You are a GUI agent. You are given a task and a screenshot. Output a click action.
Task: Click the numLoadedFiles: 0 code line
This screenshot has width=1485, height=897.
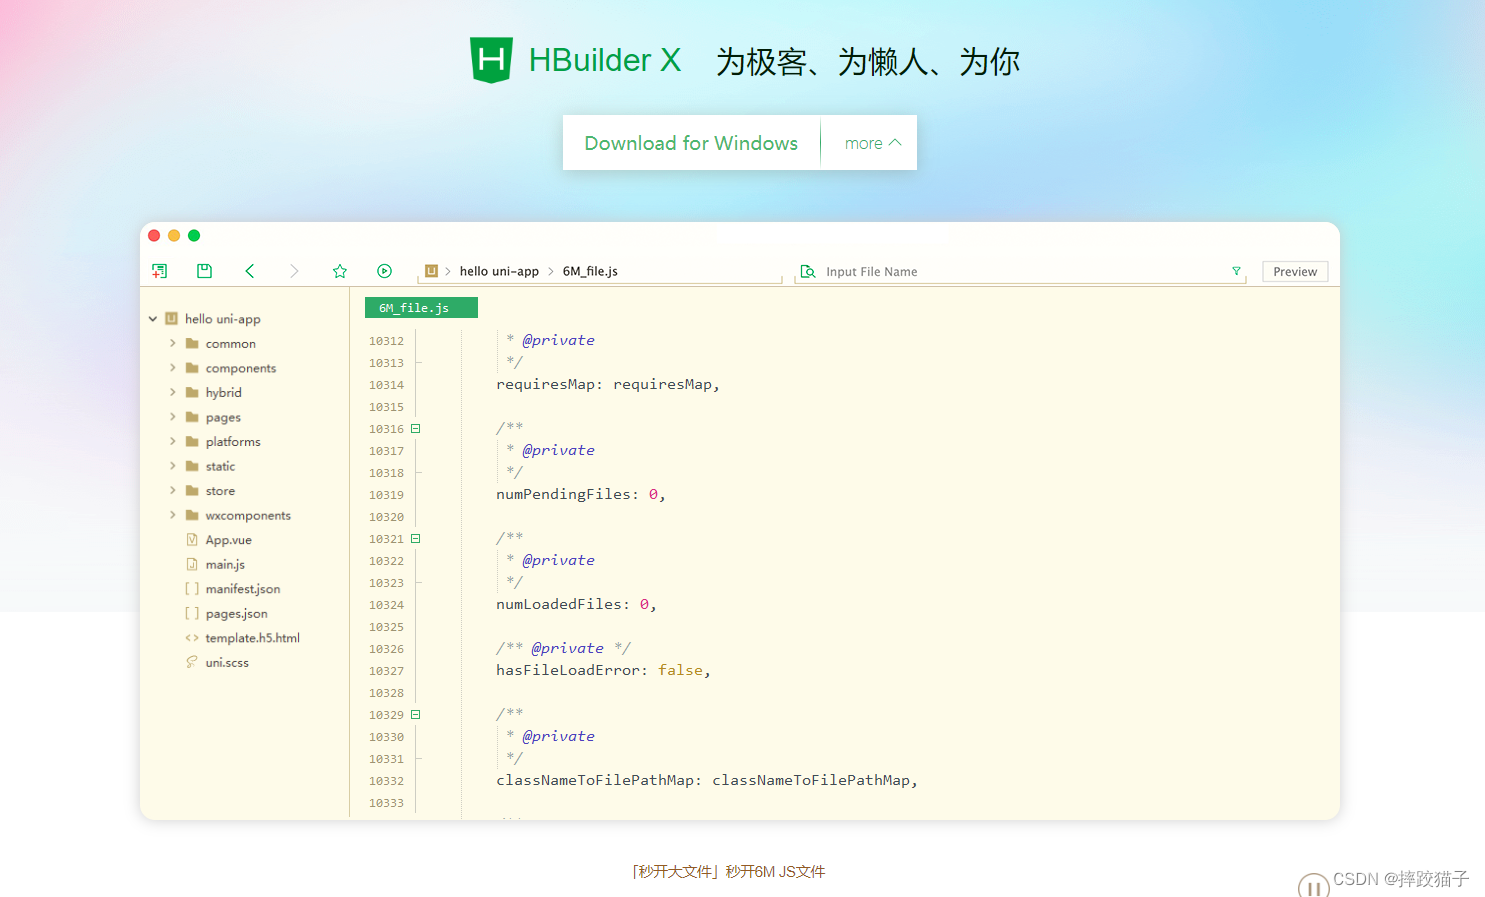click(576, 604)
